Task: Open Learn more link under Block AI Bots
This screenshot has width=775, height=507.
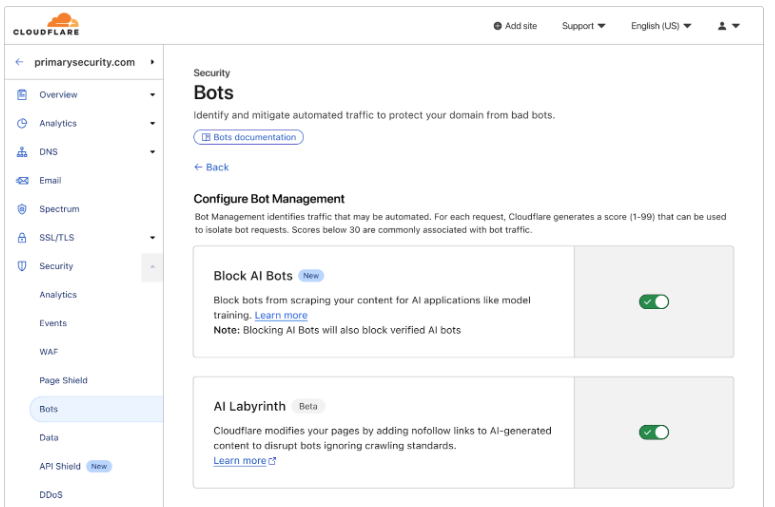Action: tap(281, 315)
